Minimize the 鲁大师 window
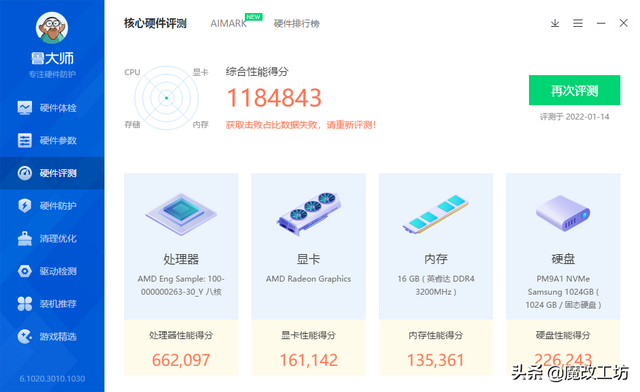The height and width of the screenshot is (392, 640). 601,23
